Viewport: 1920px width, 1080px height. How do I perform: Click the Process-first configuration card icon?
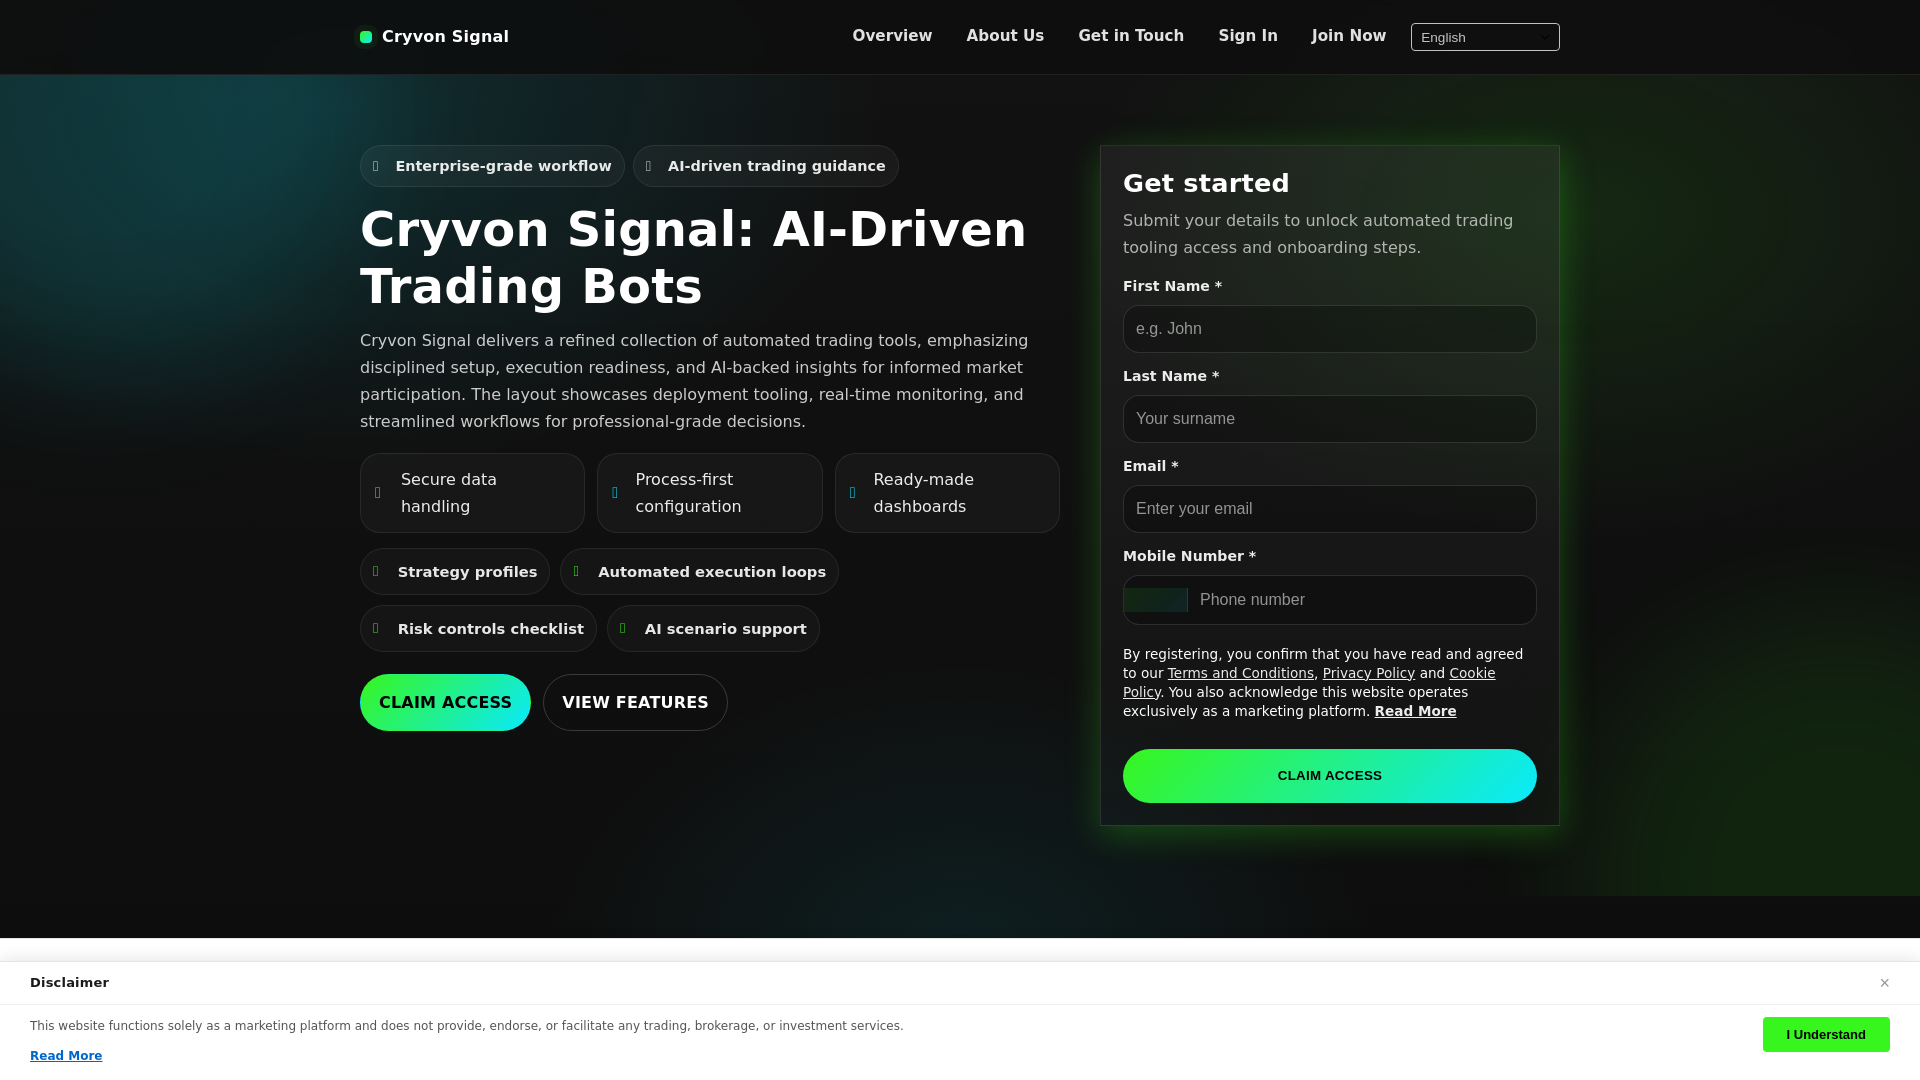(x=615, y=493)
